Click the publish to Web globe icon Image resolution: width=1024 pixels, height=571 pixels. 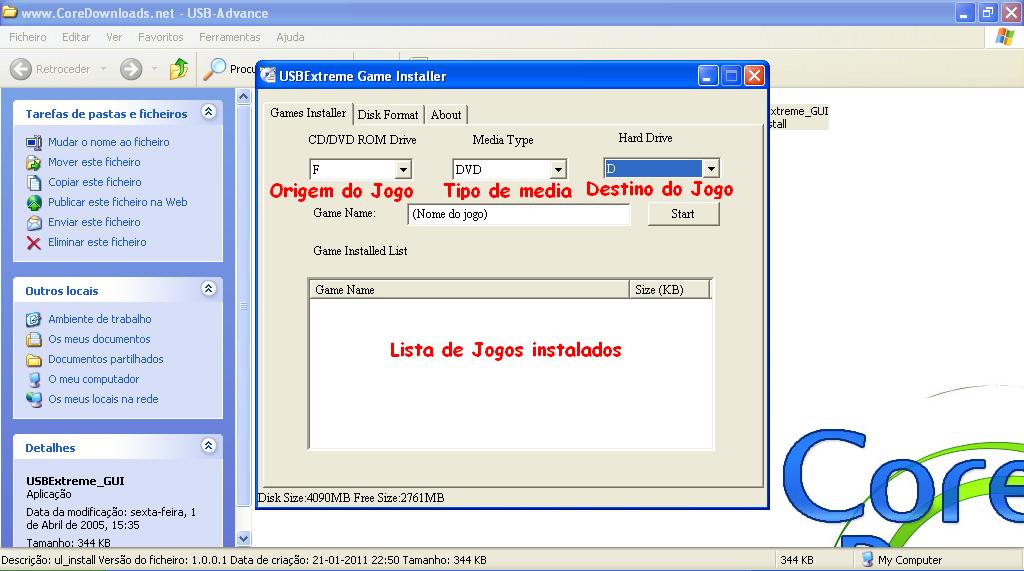34,203
